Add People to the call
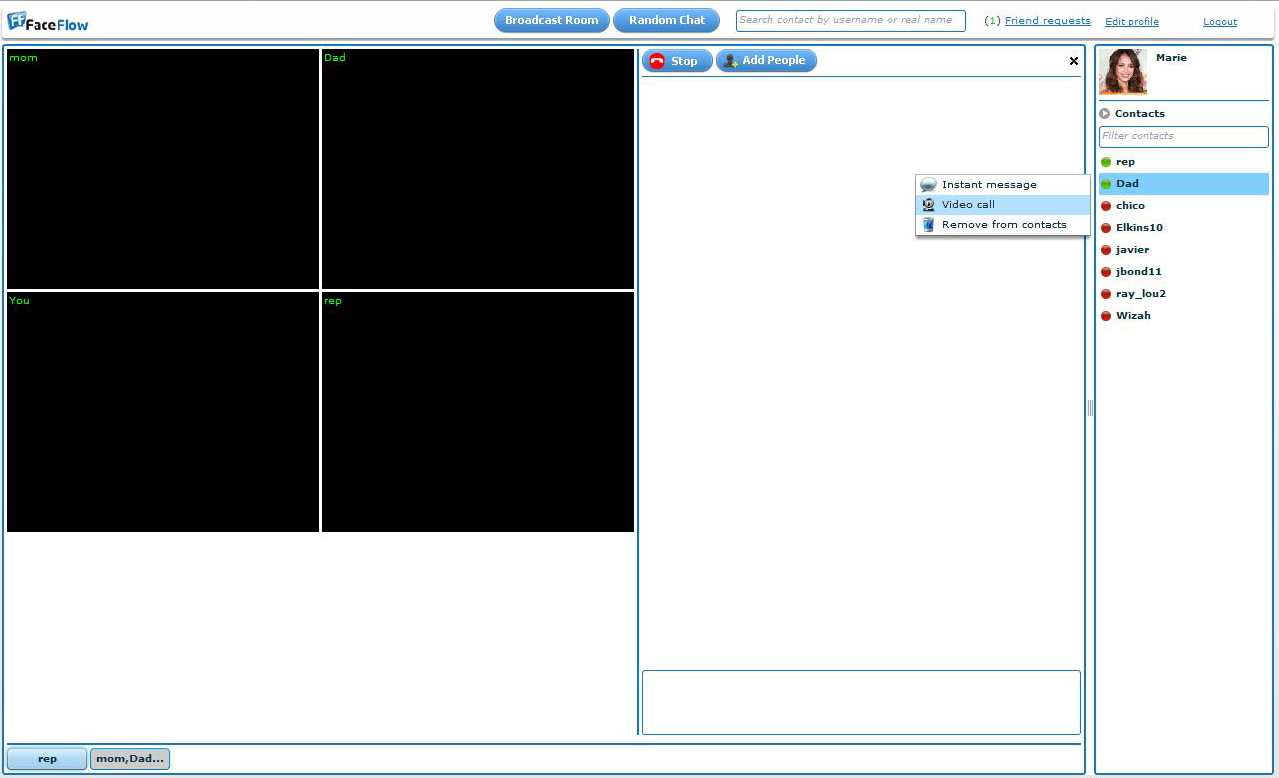This screenshot has height=778, width=1279. pos(766,61)
